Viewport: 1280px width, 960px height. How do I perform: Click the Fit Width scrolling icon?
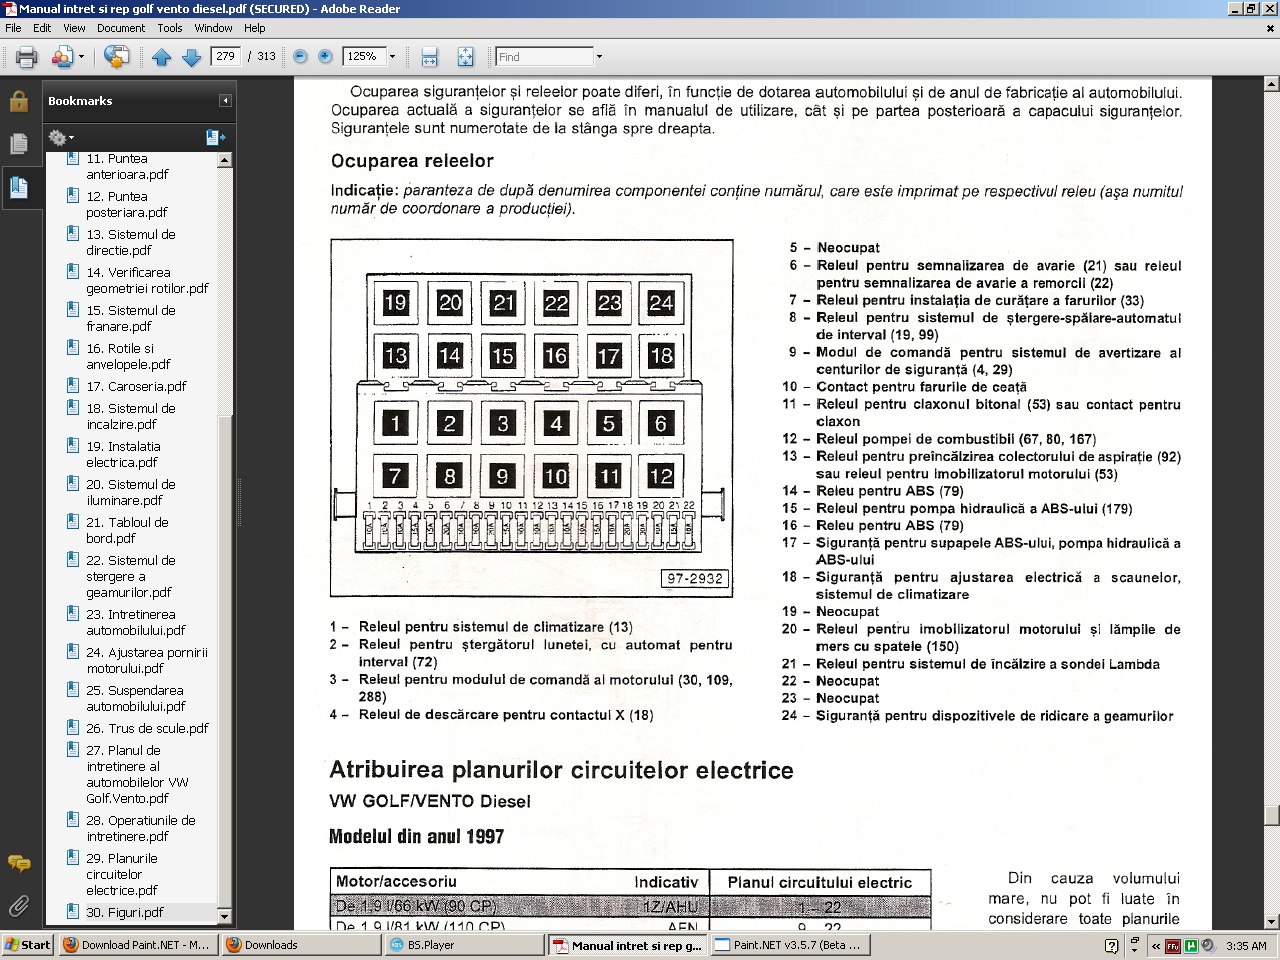tap(430, 57)
